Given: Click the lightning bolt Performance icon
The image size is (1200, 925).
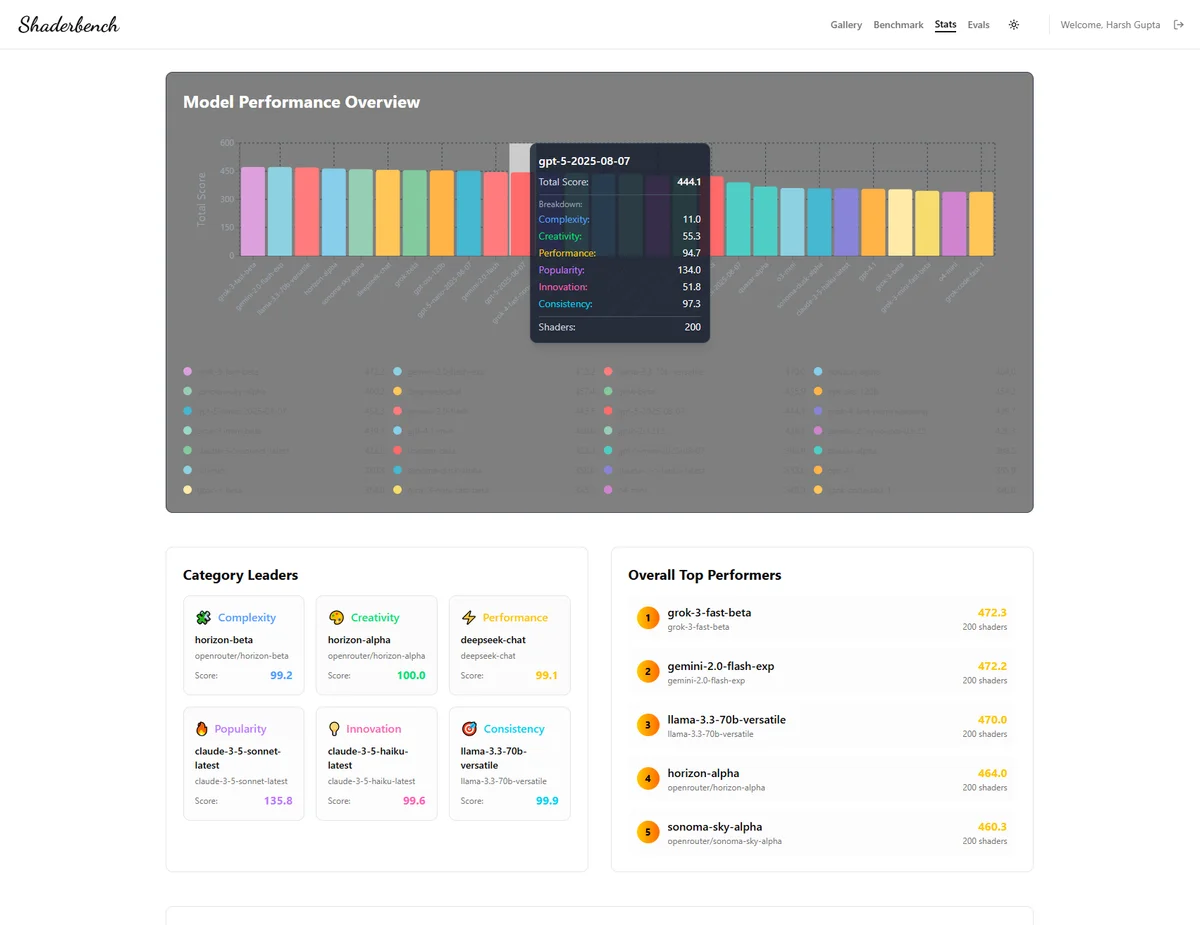Looking at the screenshot, I should coord(469,618).
